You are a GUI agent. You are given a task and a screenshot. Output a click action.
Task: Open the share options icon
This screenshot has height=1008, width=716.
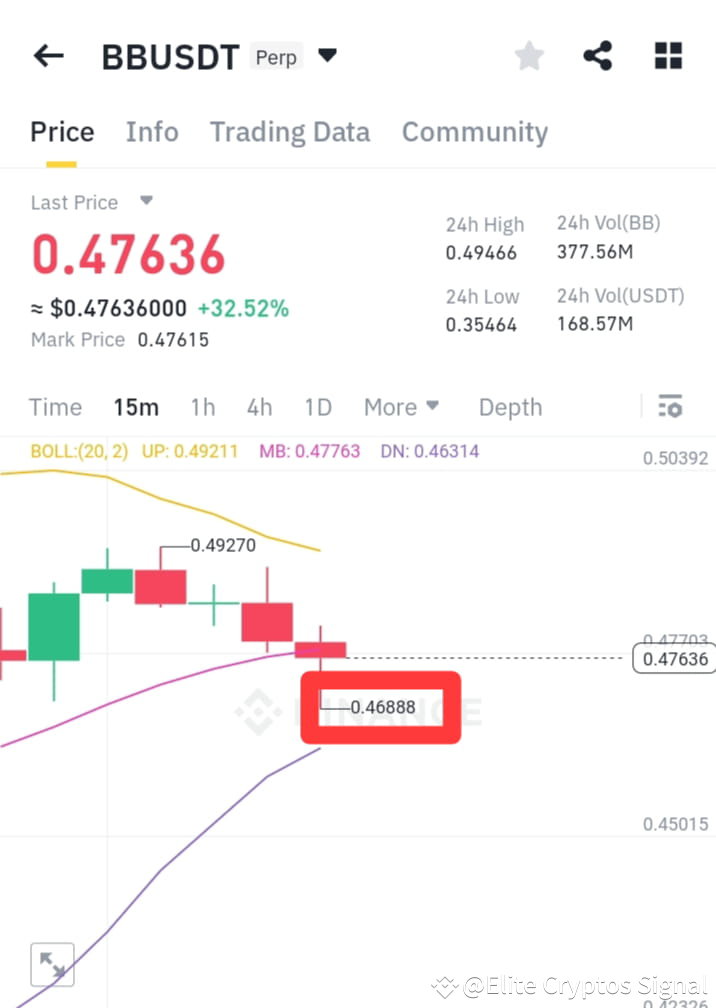597,56
